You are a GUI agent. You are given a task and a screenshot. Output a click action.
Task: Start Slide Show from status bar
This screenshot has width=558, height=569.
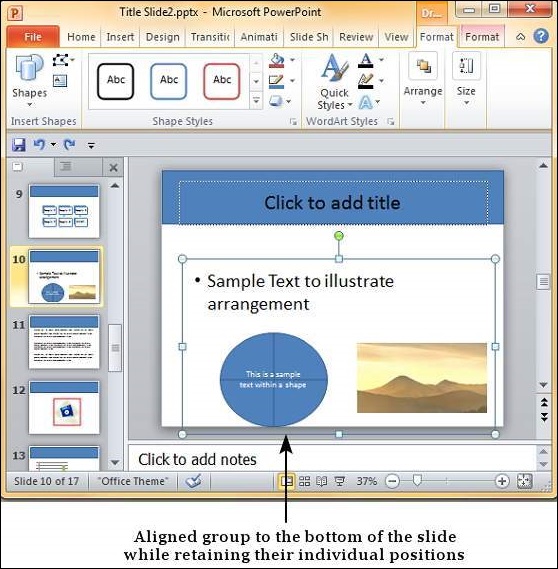pyautogui.click(x=340, y=482)
